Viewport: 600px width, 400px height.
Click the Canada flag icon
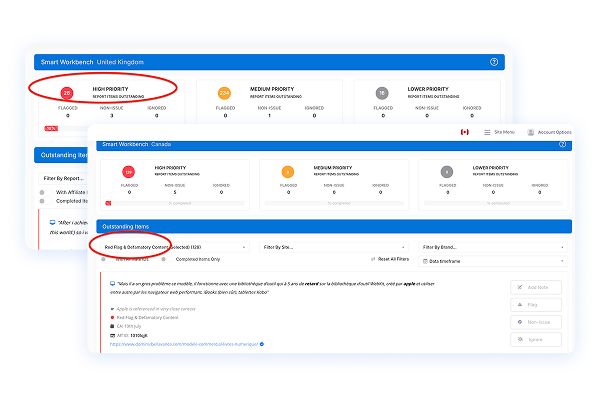click(465, 132)
